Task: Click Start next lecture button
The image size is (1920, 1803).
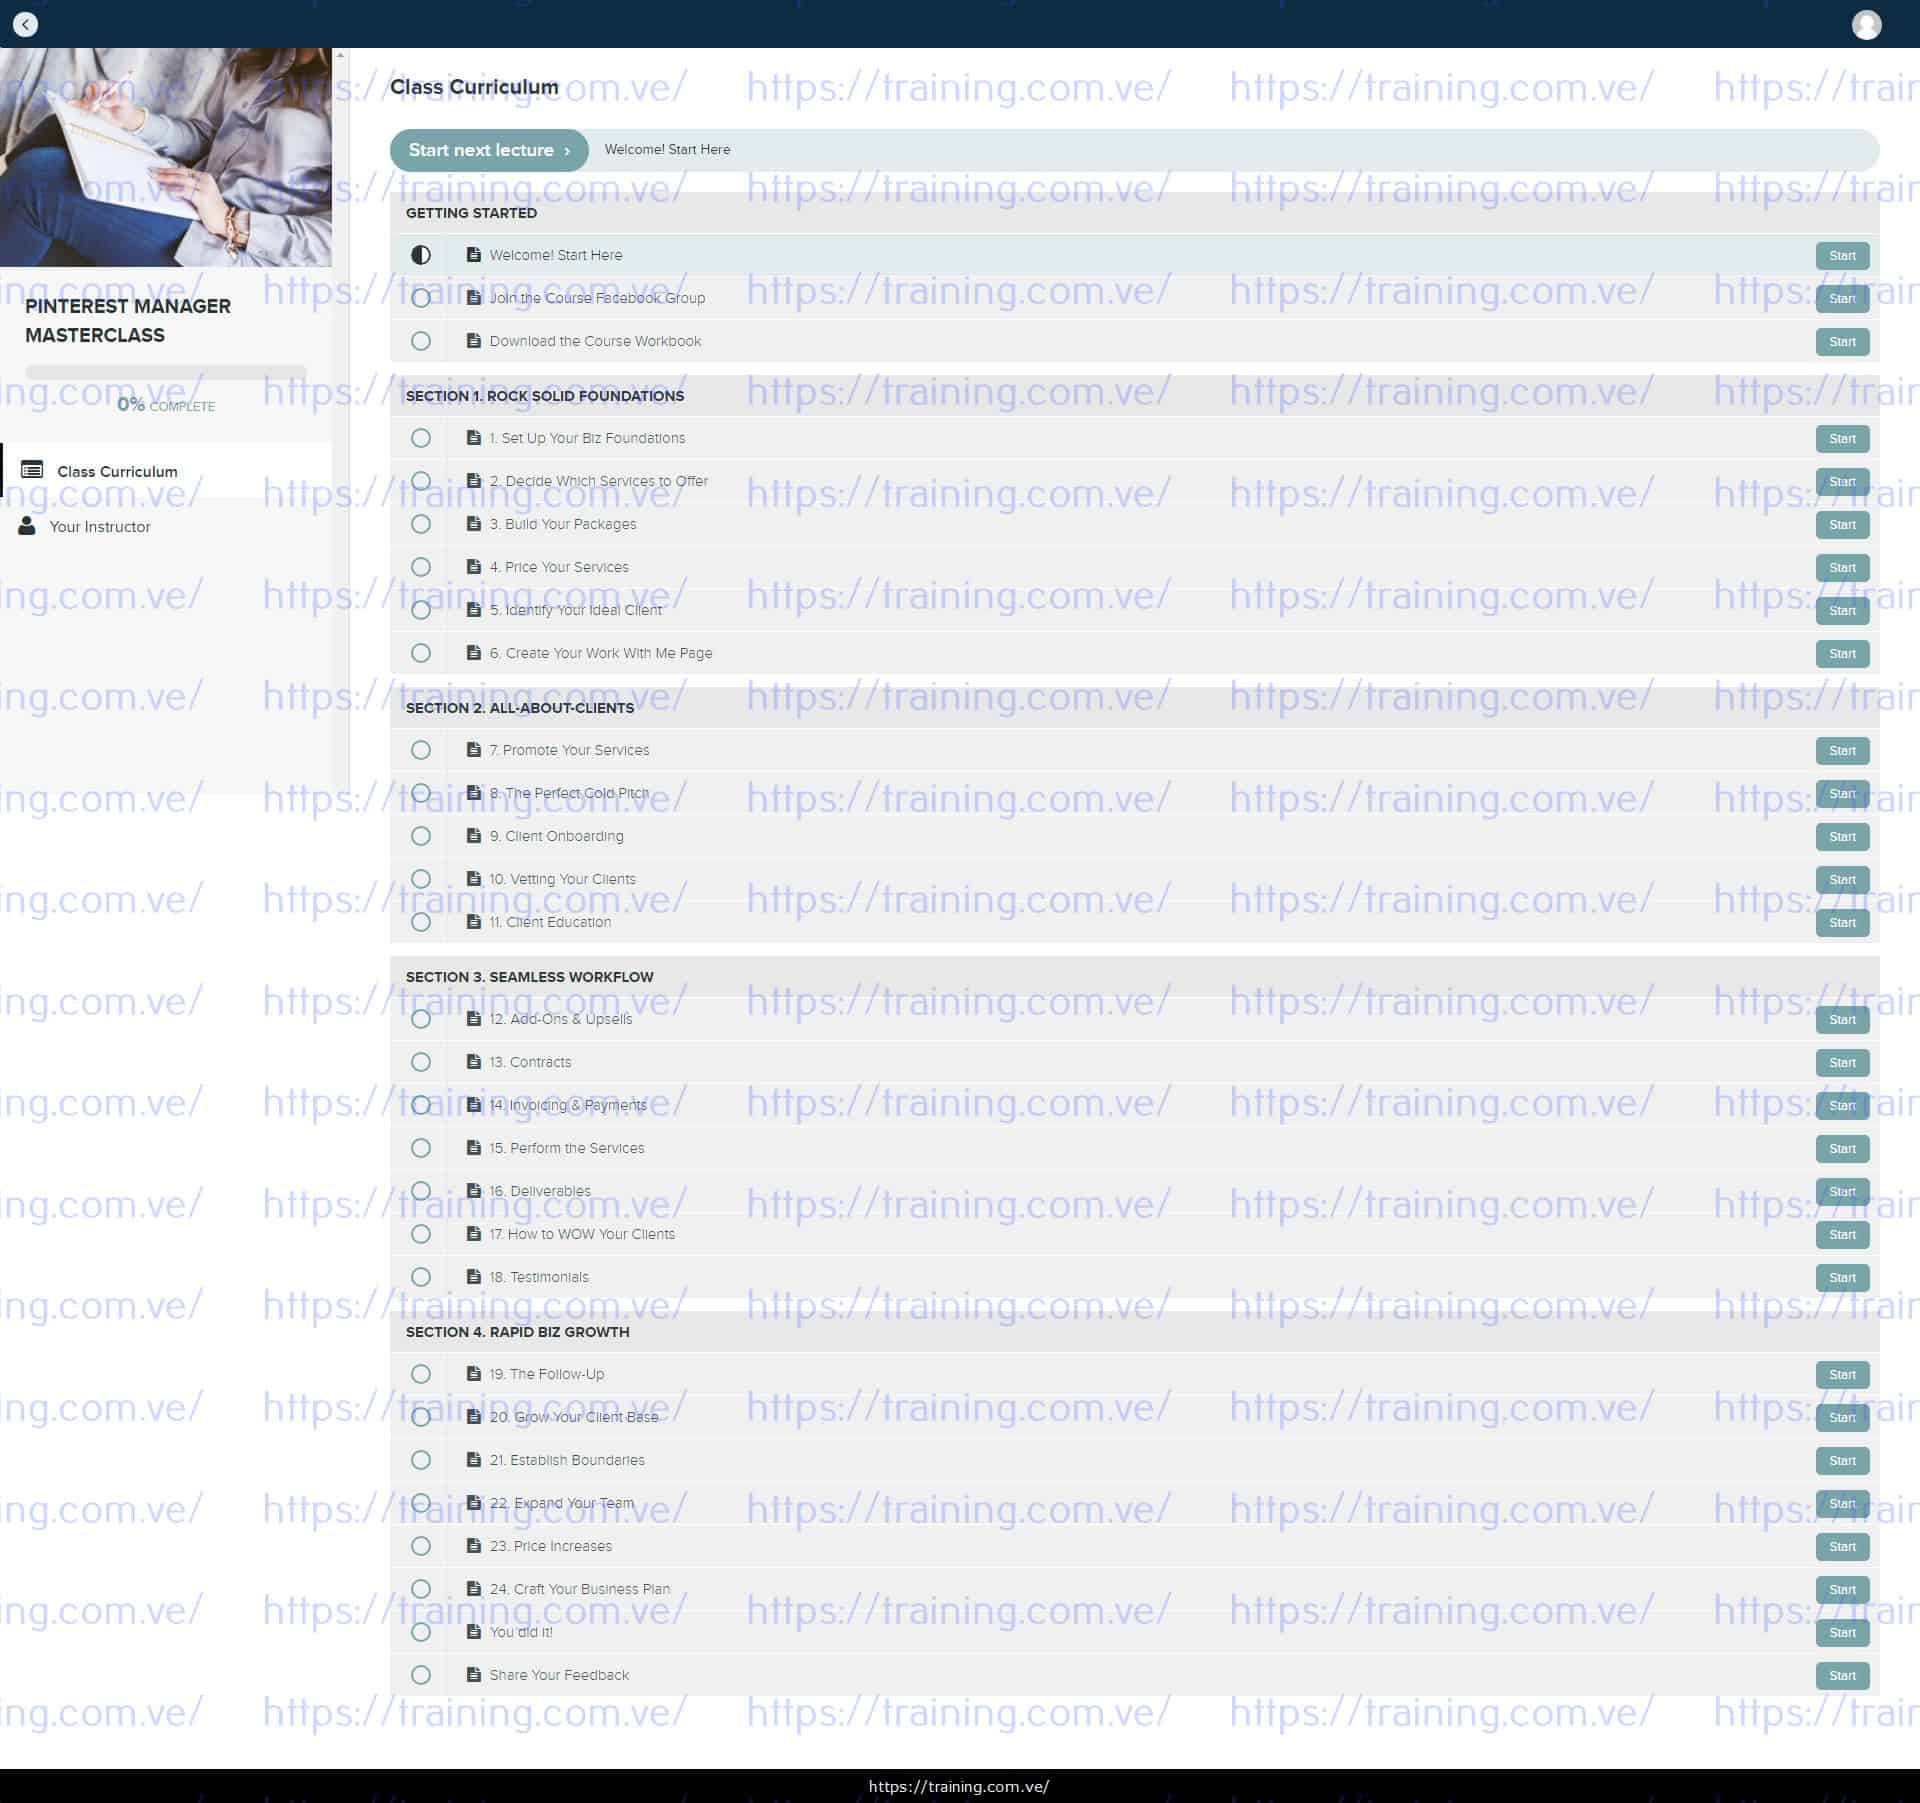Action: pyautogui.click(x=489, y=150)
